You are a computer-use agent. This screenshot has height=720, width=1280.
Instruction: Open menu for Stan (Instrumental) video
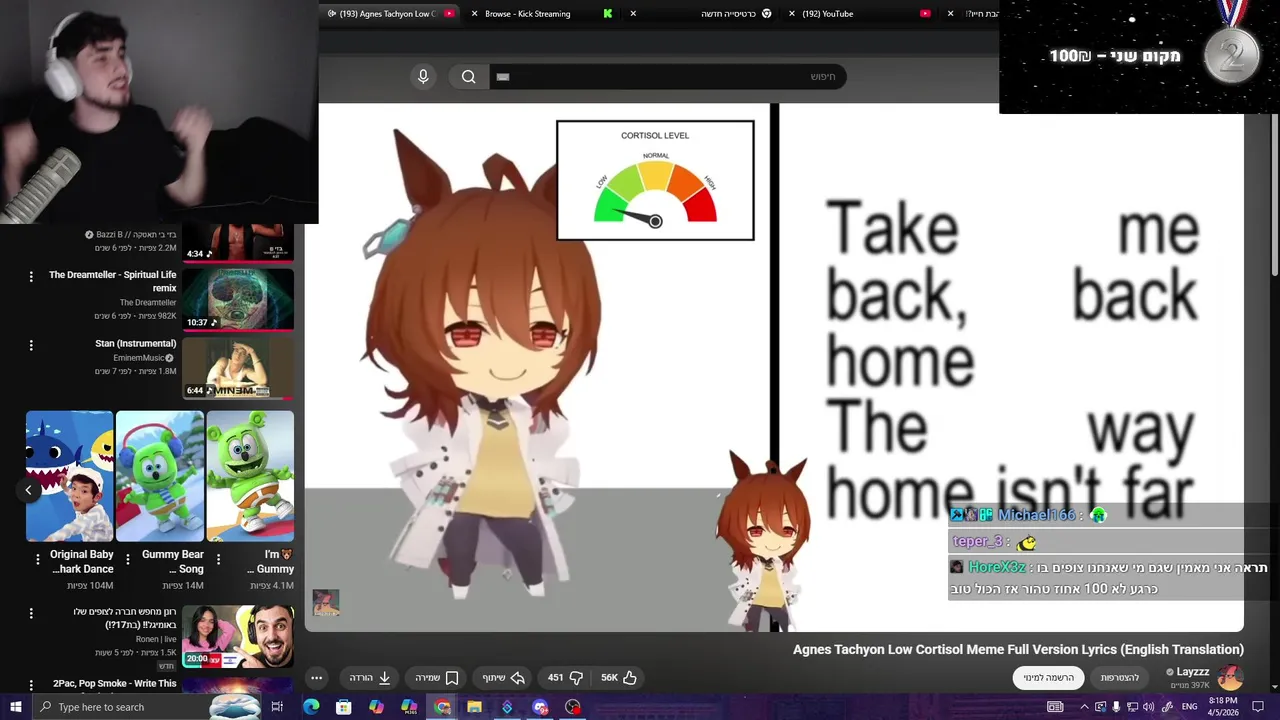[31, 345]
